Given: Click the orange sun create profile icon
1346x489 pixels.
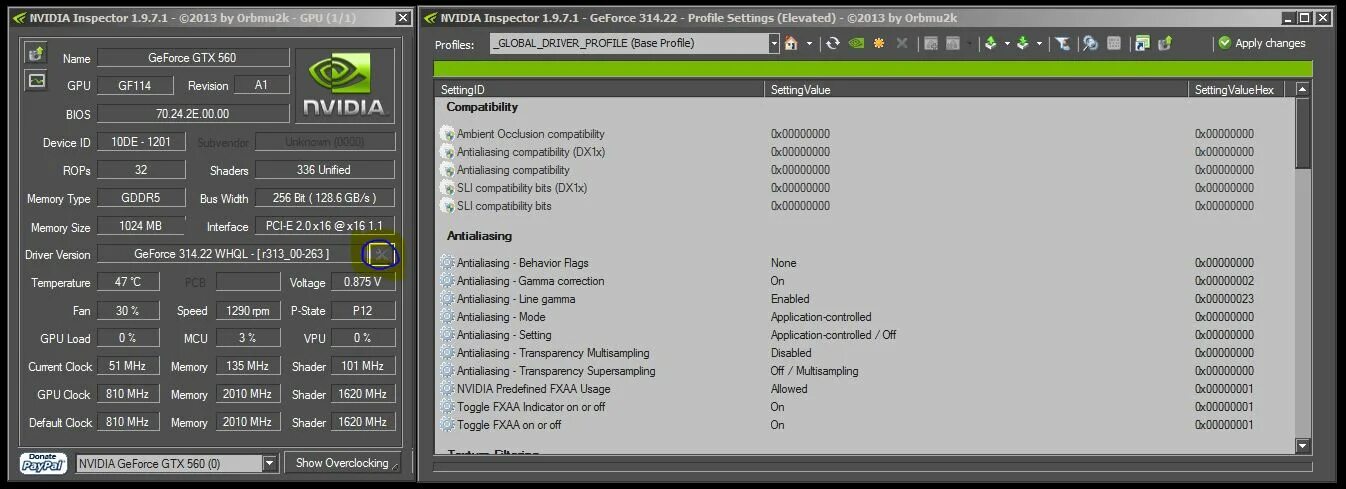Looking at the screenshot, I should click(879, 43).
